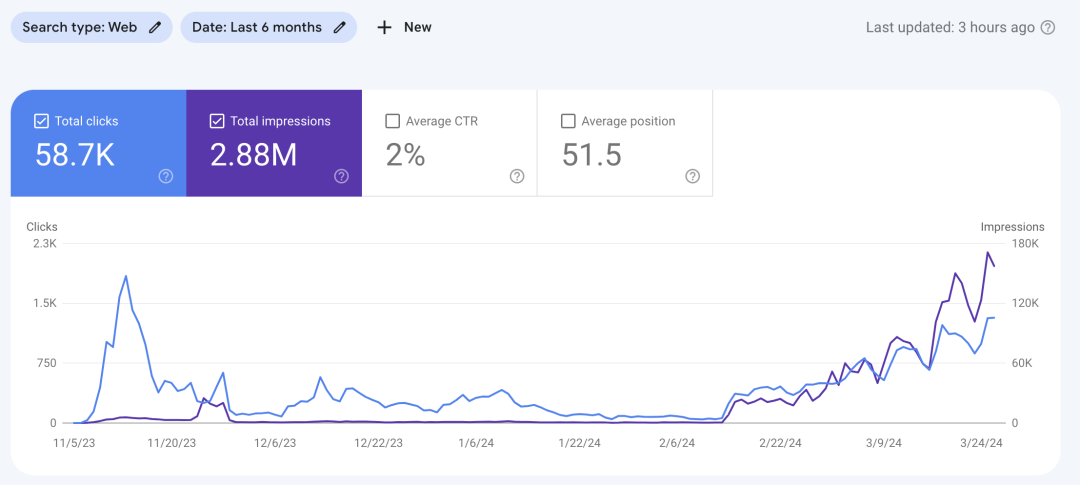Uncheck the Total clicks checkbox
The image size is (1080, 485).
(41, 121)
